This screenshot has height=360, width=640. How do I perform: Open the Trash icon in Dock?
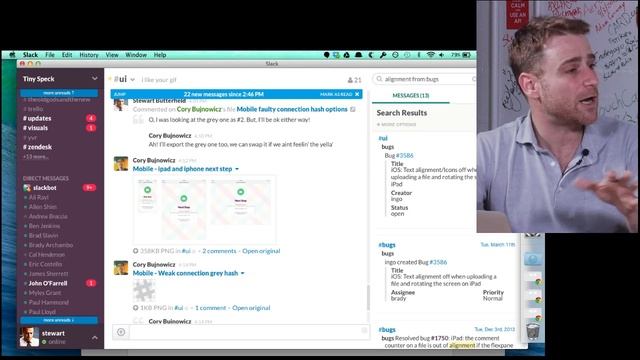pos(533,332)
